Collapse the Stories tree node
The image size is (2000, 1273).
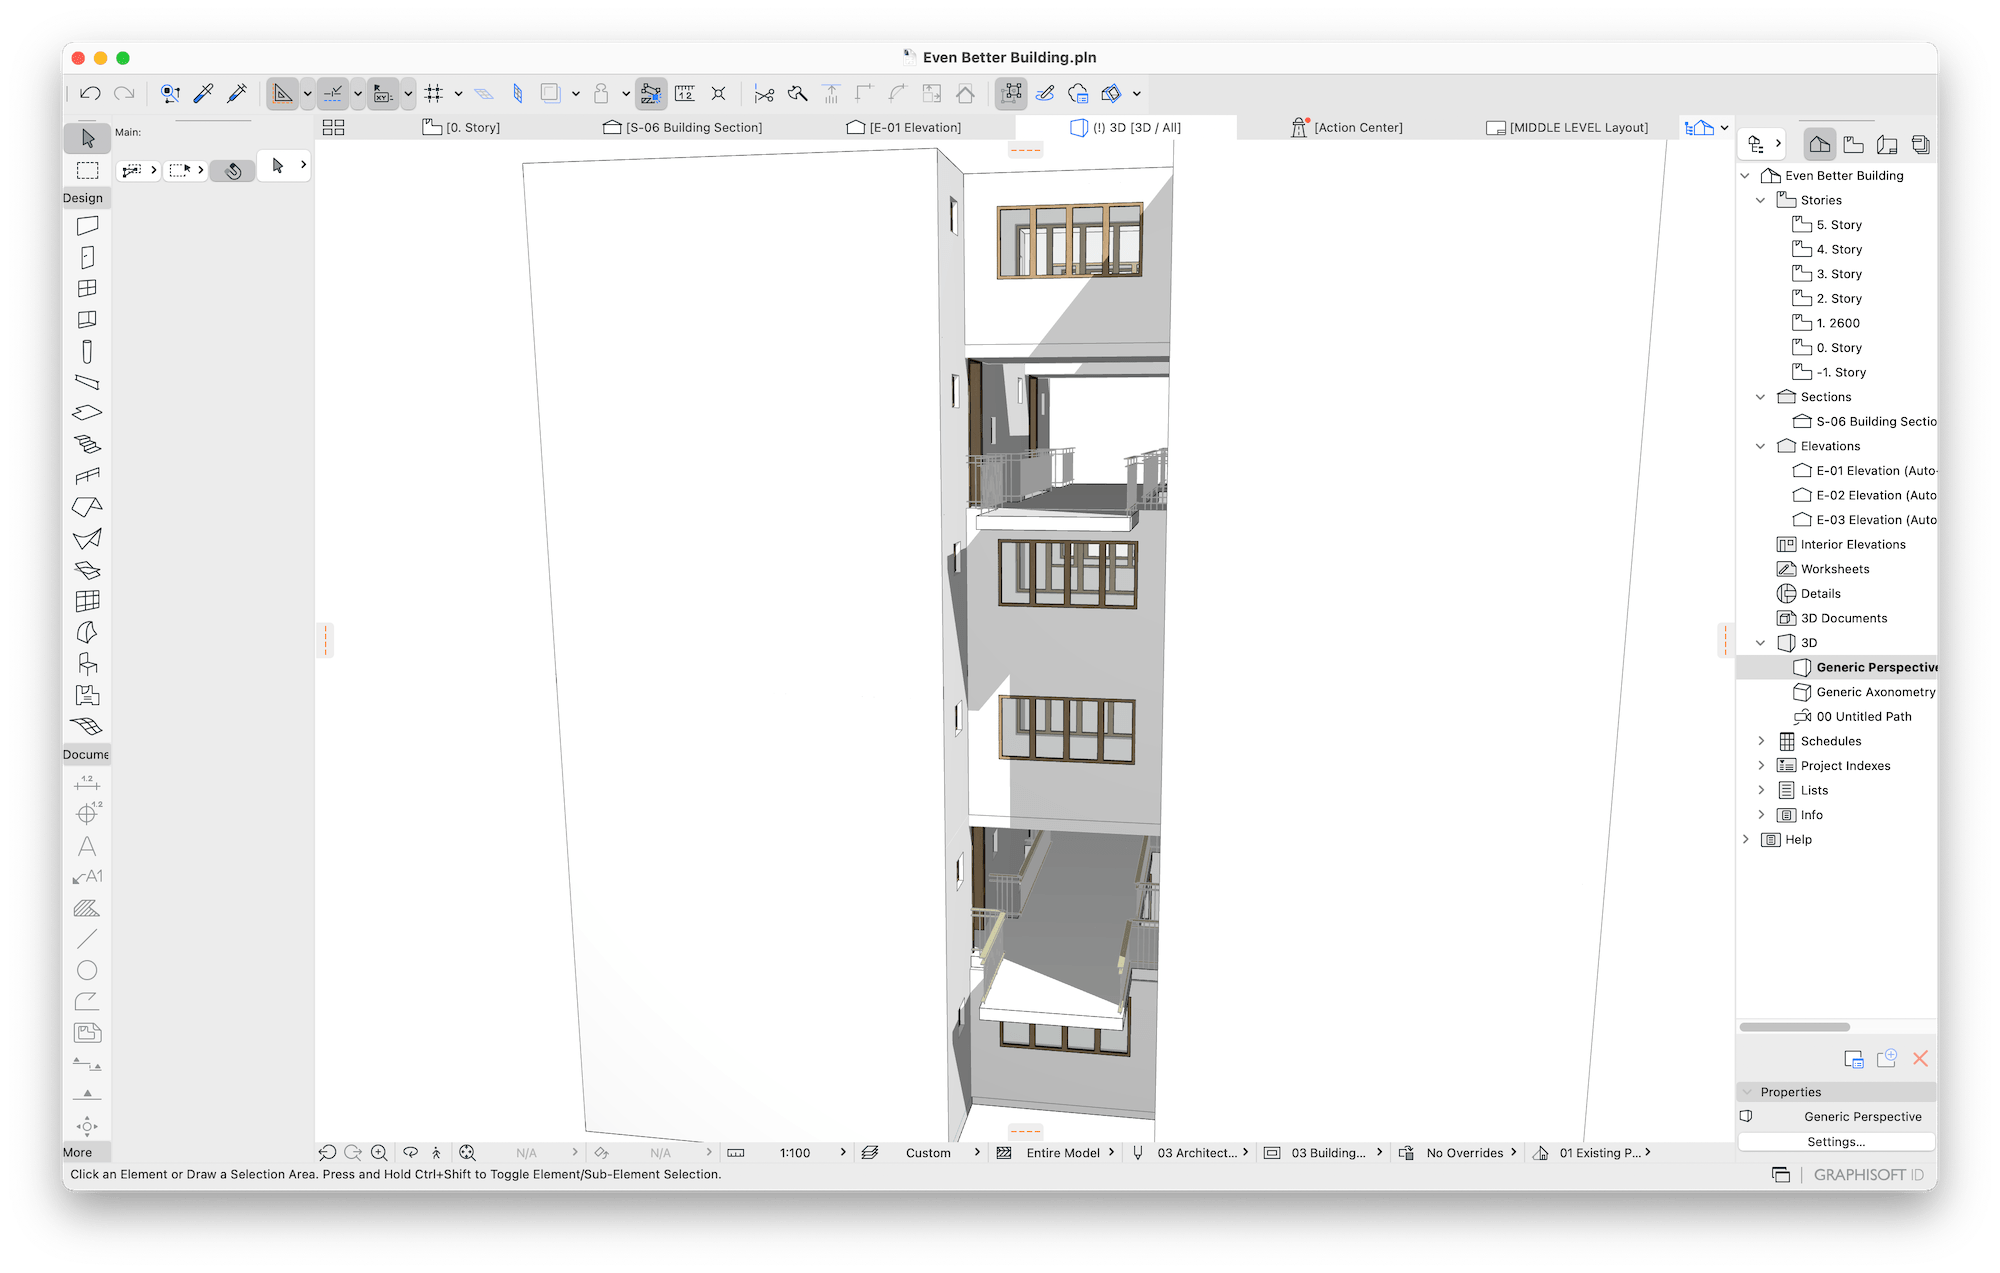tap(1761, 200)
